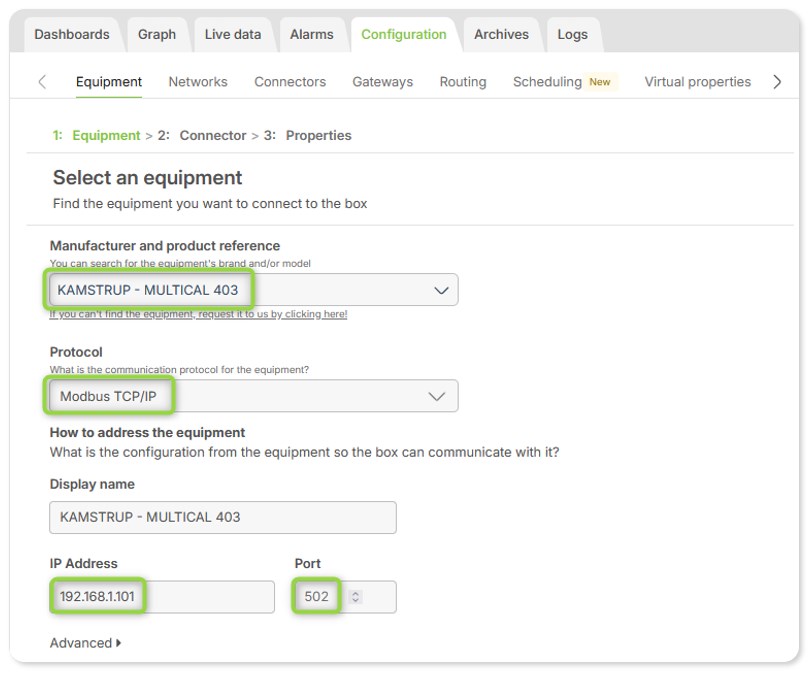811x678 pixels.
Task: Open the Manufacturer and product reference dropdown
Action: point(253,290)
